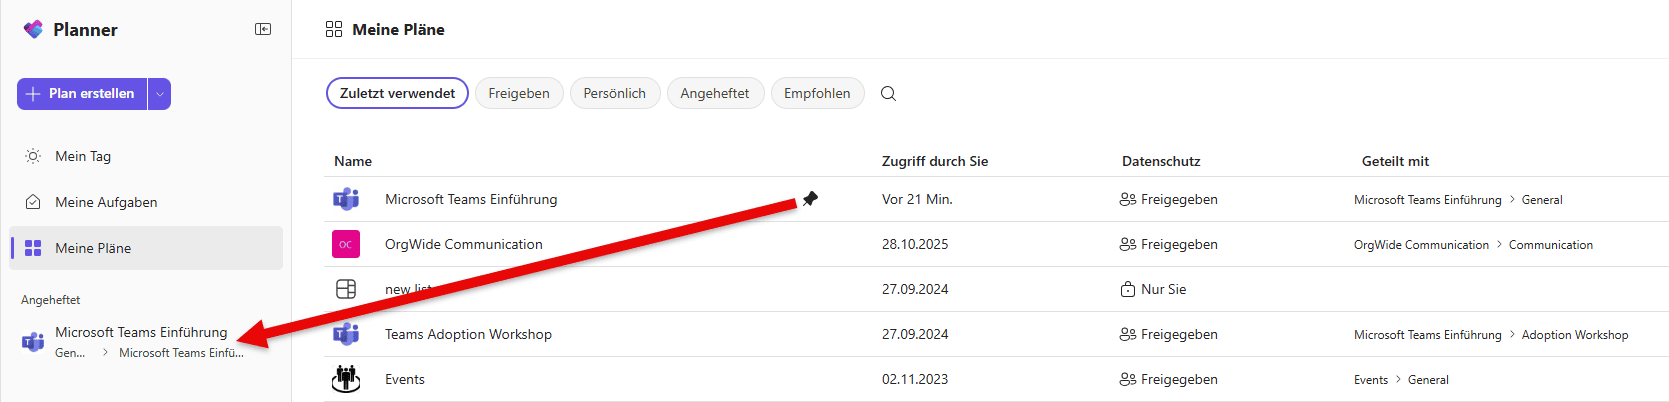The image size is (1669, 402).
Task: Collapse the Planner navigation pane
Action: (x=263, y=29)
